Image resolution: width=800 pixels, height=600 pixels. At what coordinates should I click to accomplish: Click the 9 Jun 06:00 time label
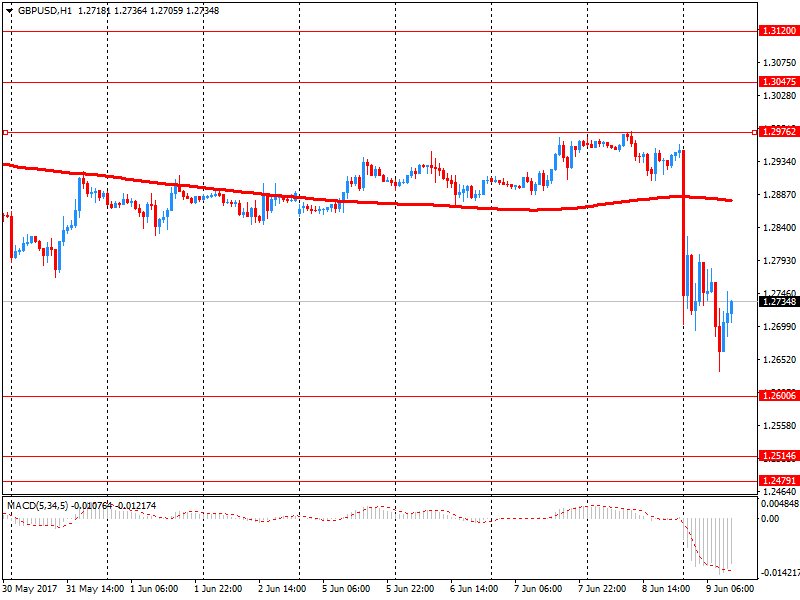pyautogui.click(x=730, y=589)
